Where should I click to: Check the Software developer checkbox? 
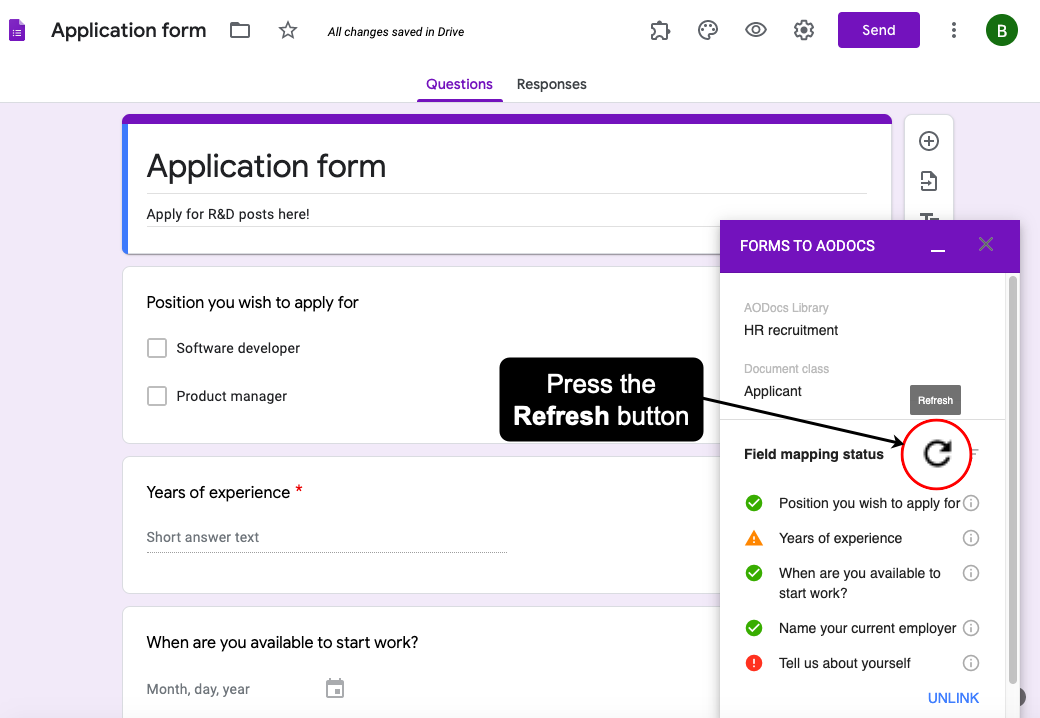157,348
